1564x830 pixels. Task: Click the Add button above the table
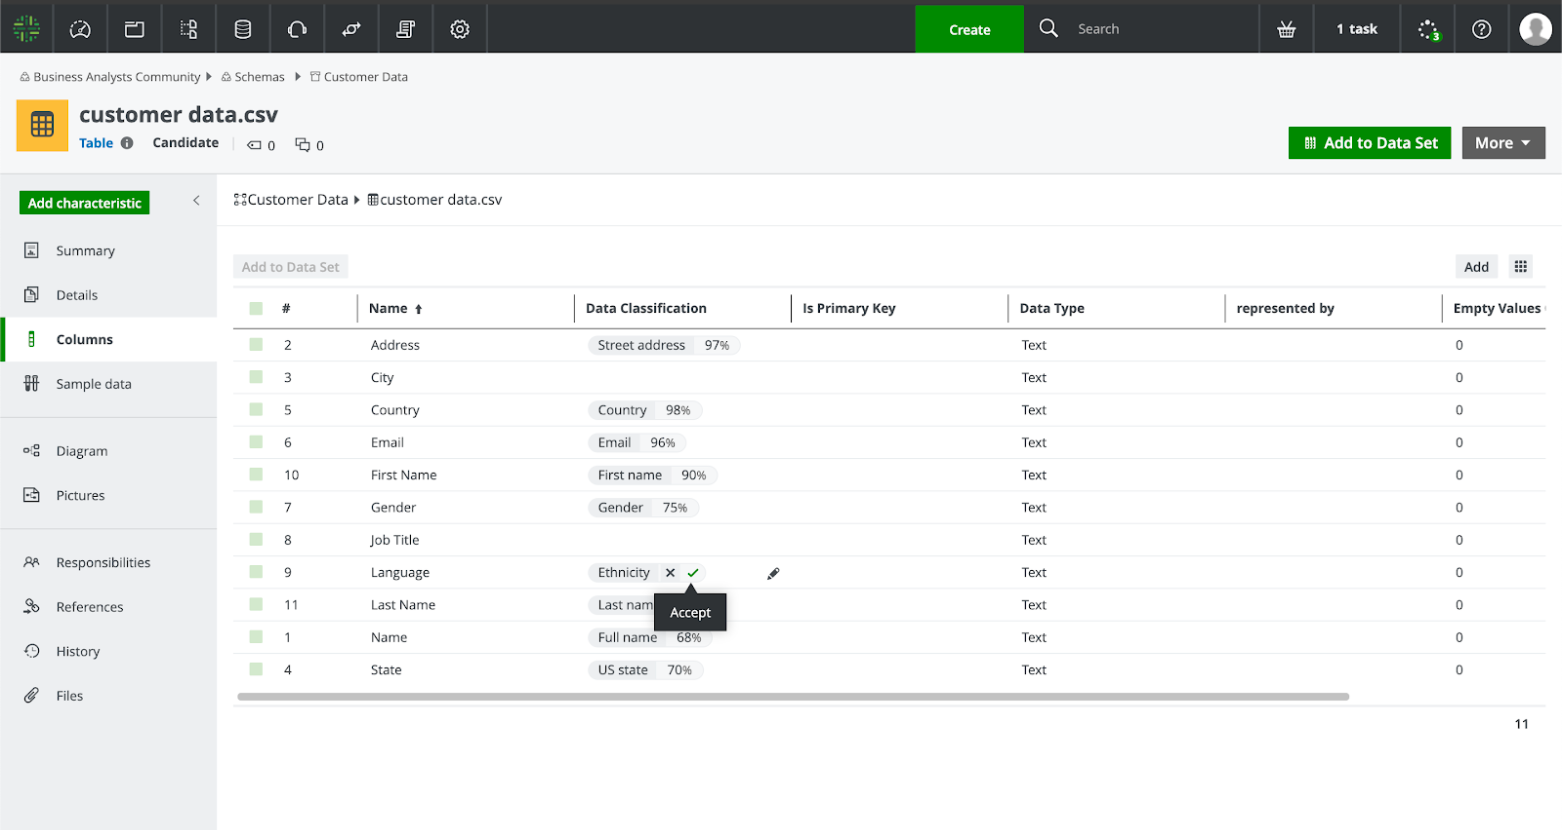click(1476, 266)
